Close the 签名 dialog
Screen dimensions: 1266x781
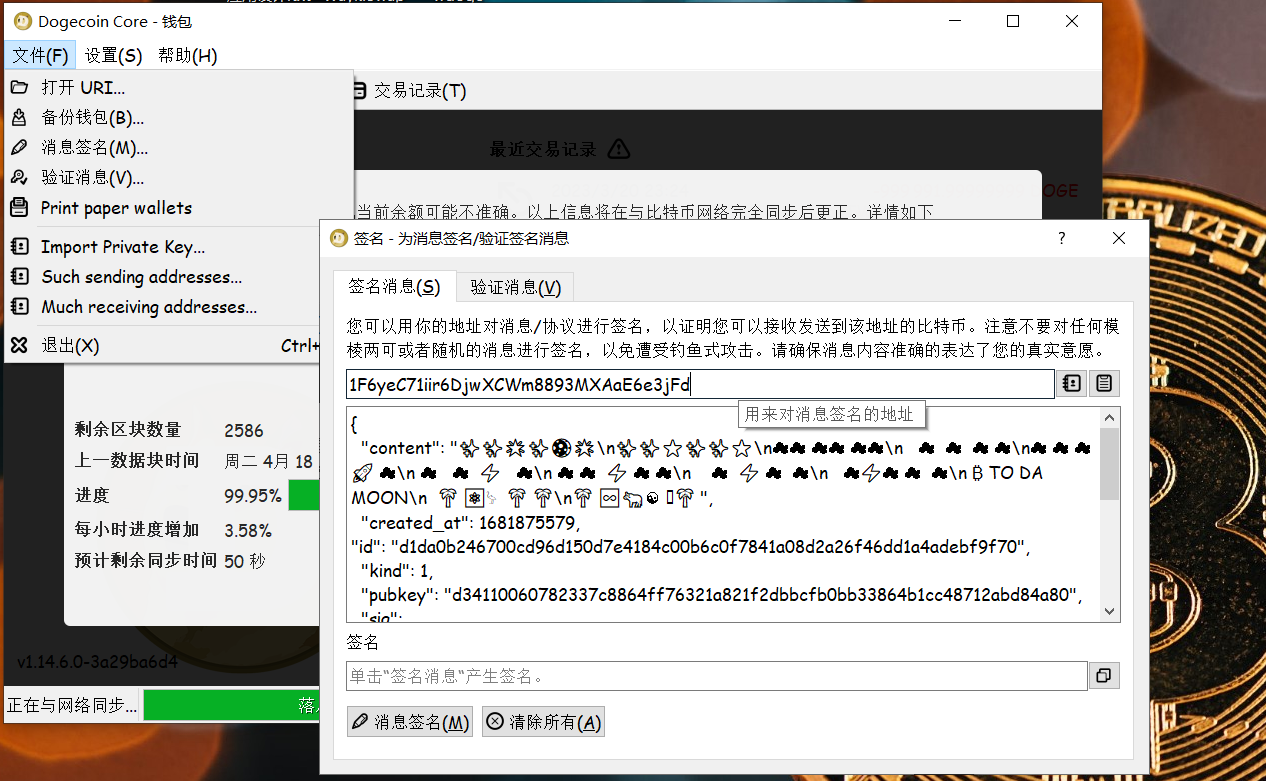[x=1119, y=238]
